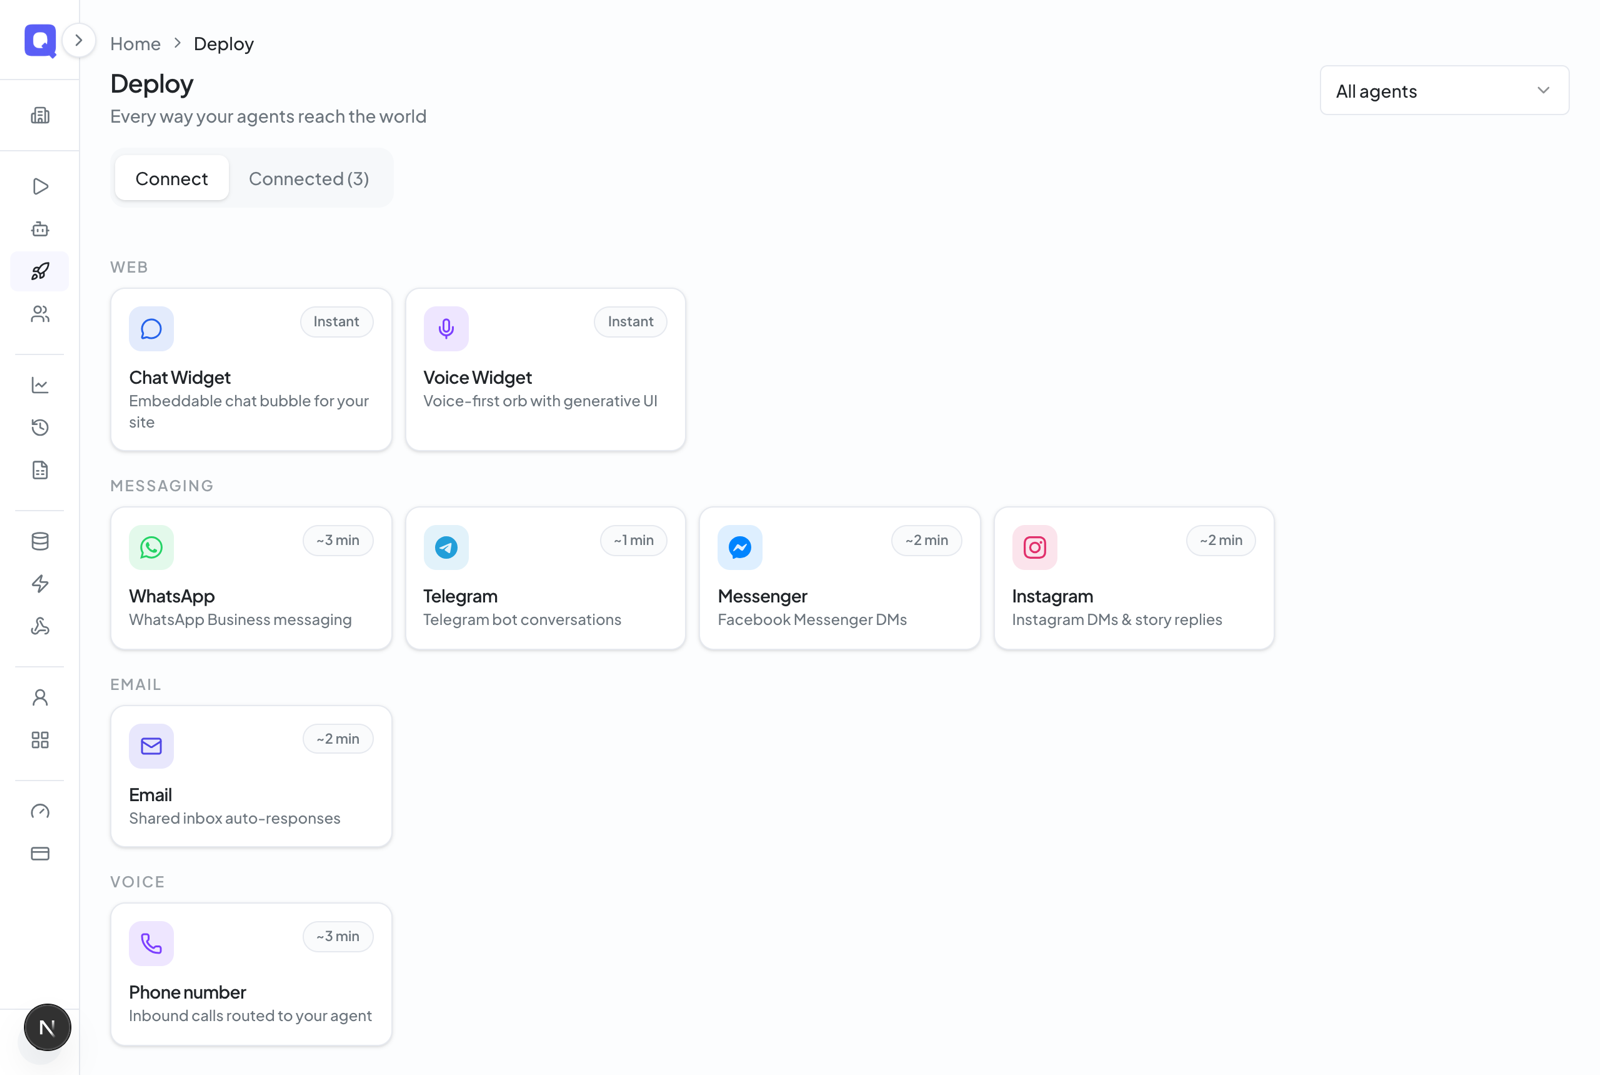The image size is (1600, 1075).
Task: Click the VOICE section heading
Action: pos(138,882)
